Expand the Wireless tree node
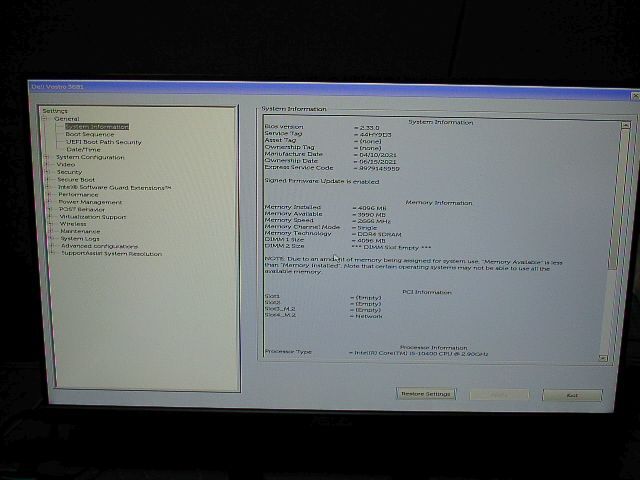Viewport: 640px width, 480px height. (x=51, y=224)
